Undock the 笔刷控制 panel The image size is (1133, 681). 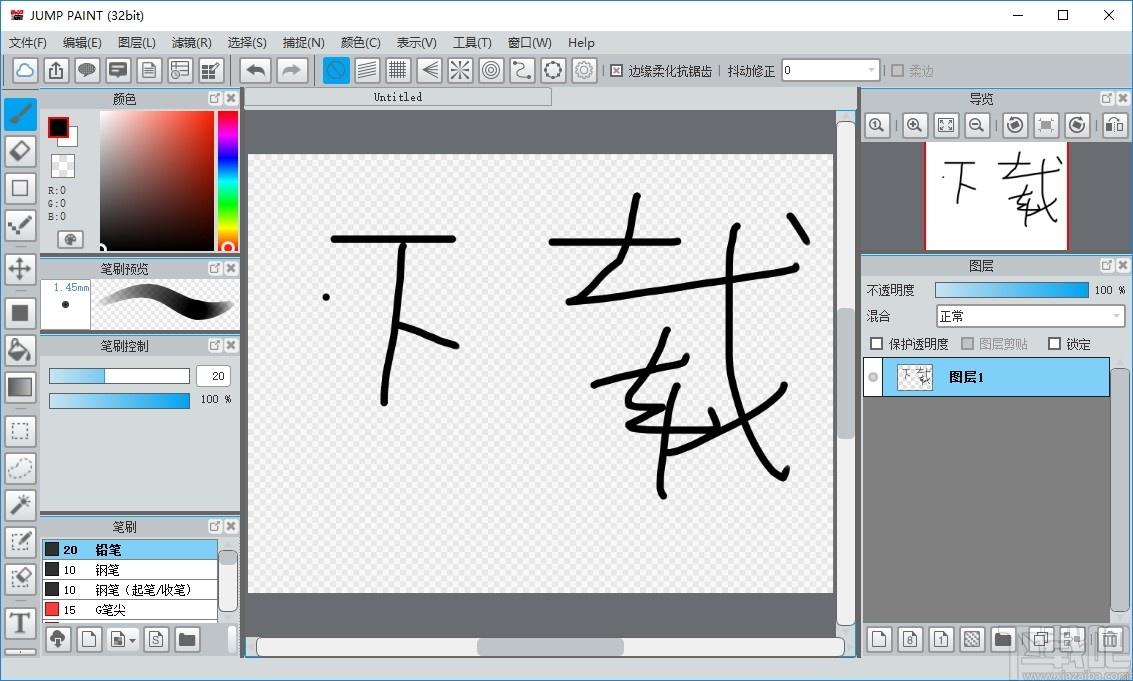tap(215, 346)
